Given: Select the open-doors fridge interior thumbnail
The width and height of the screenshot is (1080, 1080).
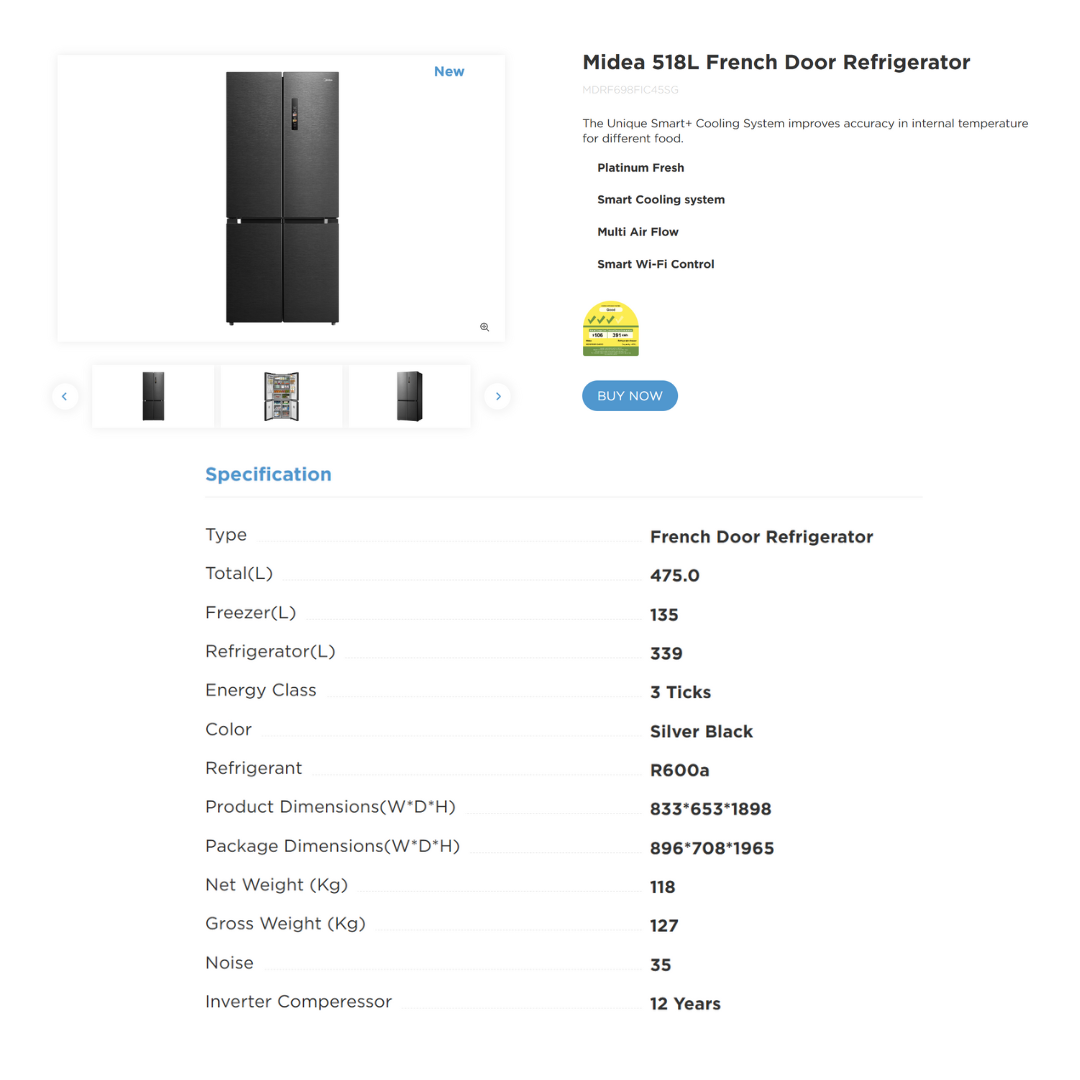Looking at the screenshot, I should point(281,396).
